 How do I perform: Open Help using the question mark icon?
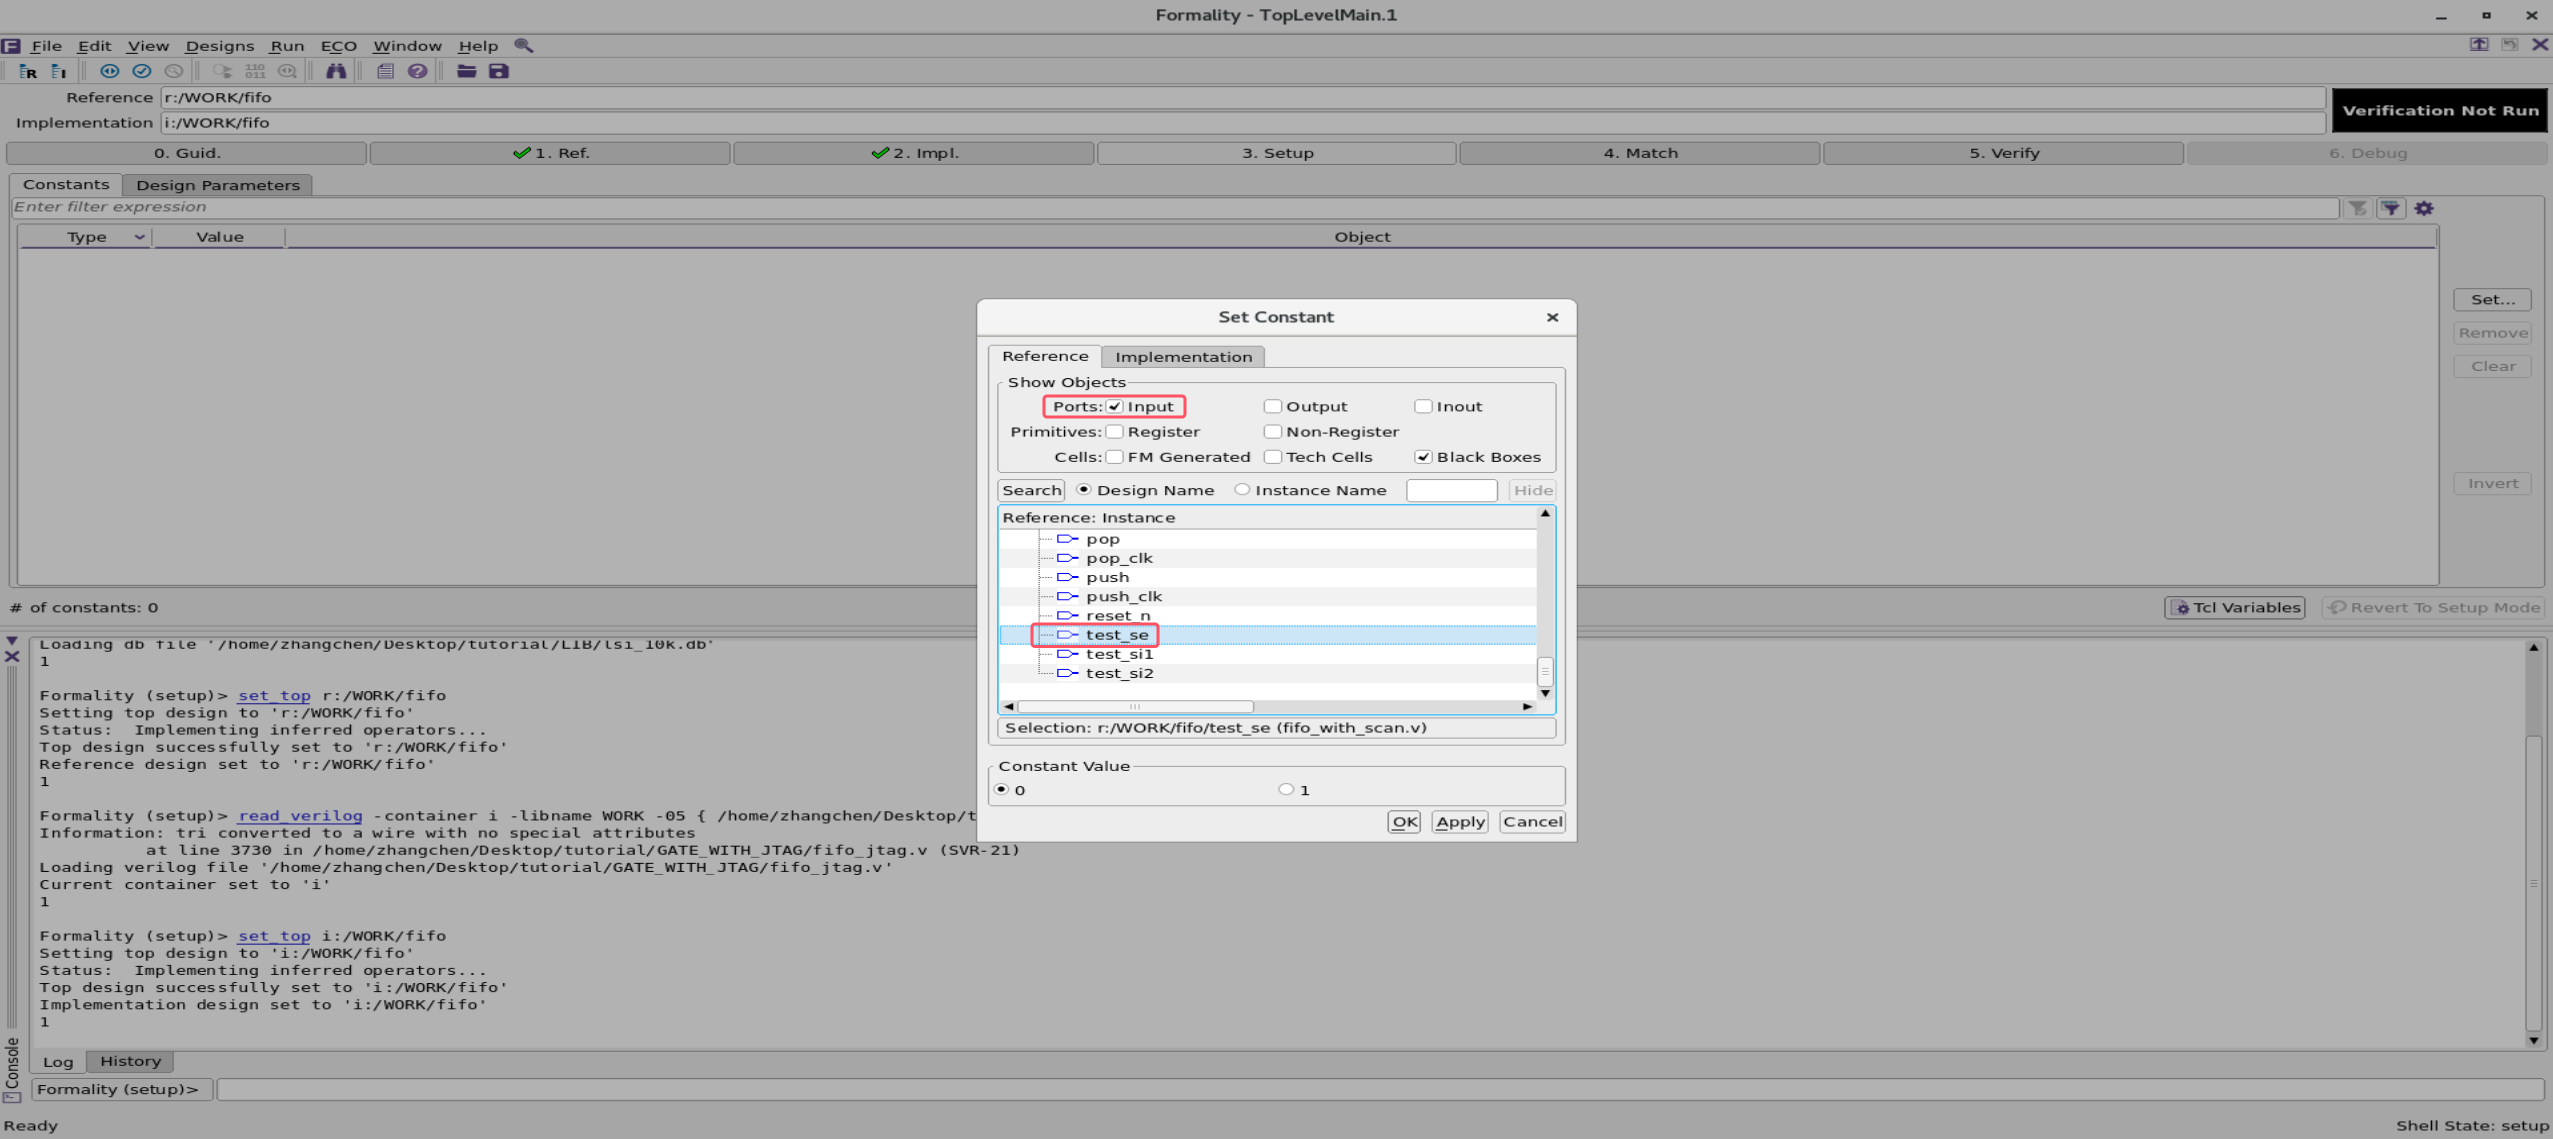(x=418, y=71)
